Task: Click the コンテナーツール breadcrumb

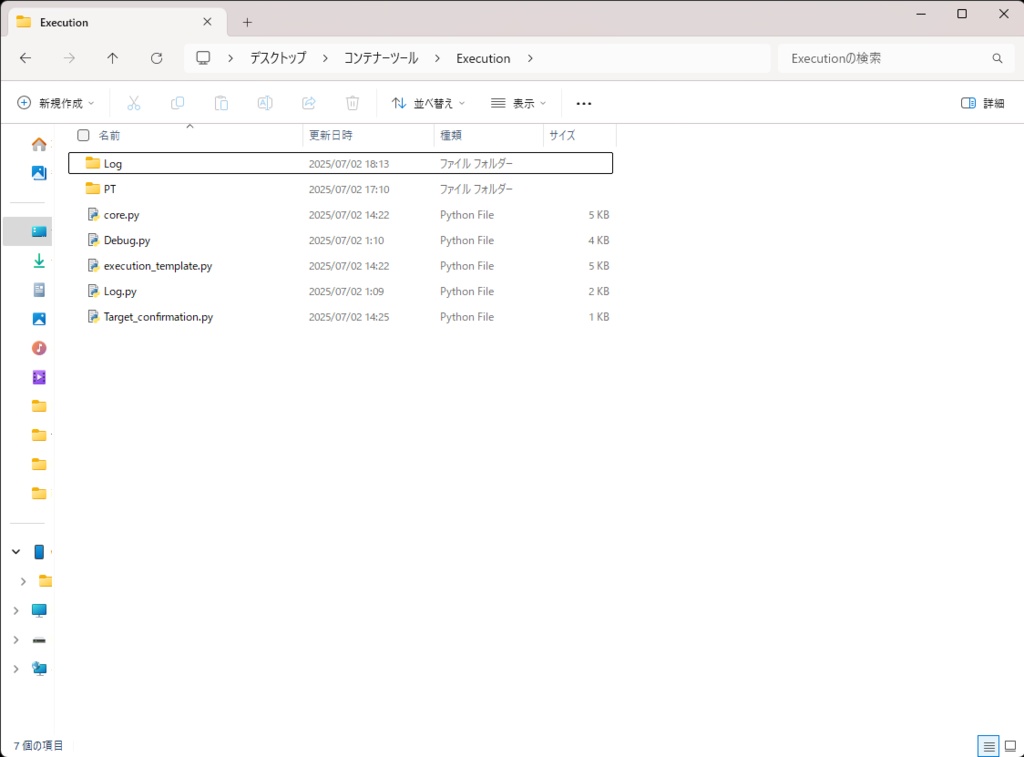Action: 381,58
